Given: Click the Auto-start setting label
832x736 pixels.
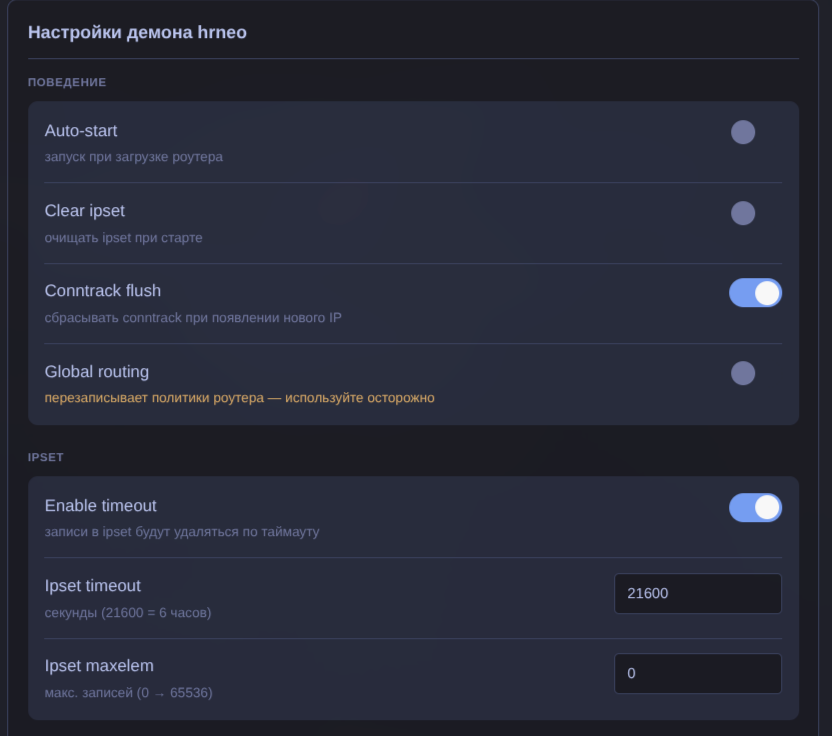Looking at the screenshot, I should click(81, 131).
